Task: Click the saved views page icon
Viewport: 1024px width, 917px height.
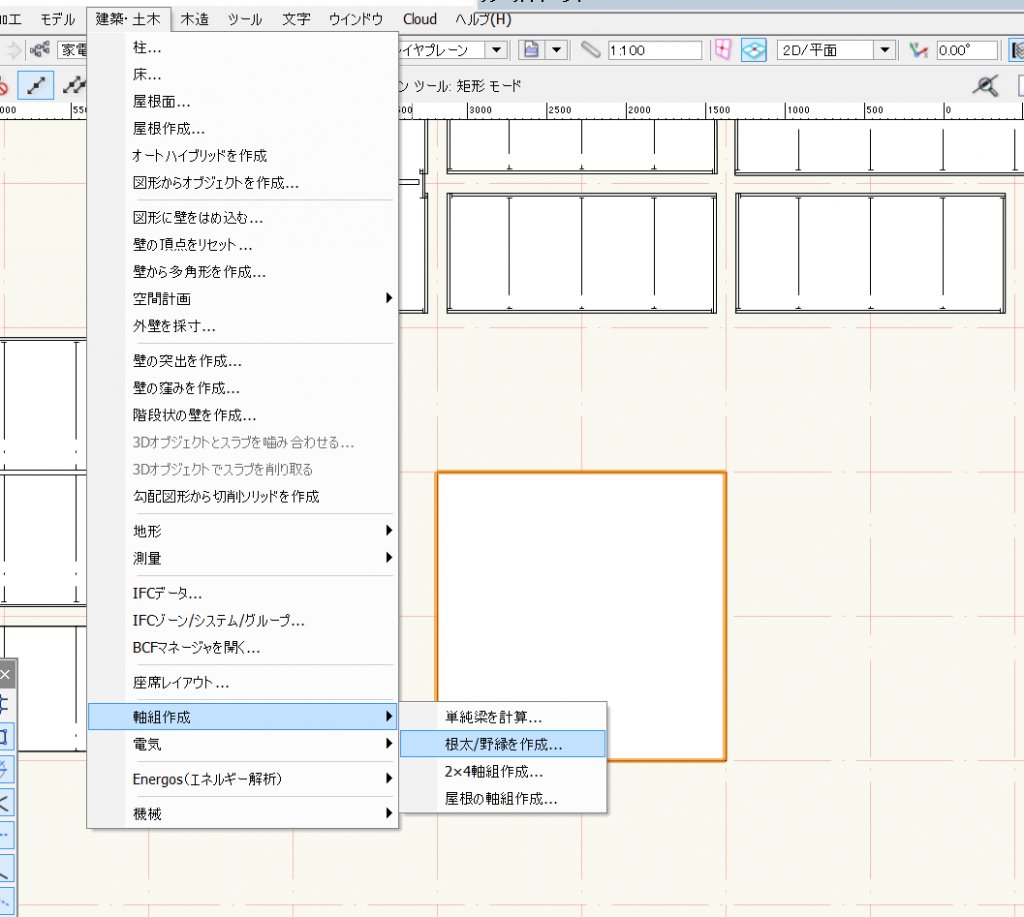Action: [x=532, y=50]
